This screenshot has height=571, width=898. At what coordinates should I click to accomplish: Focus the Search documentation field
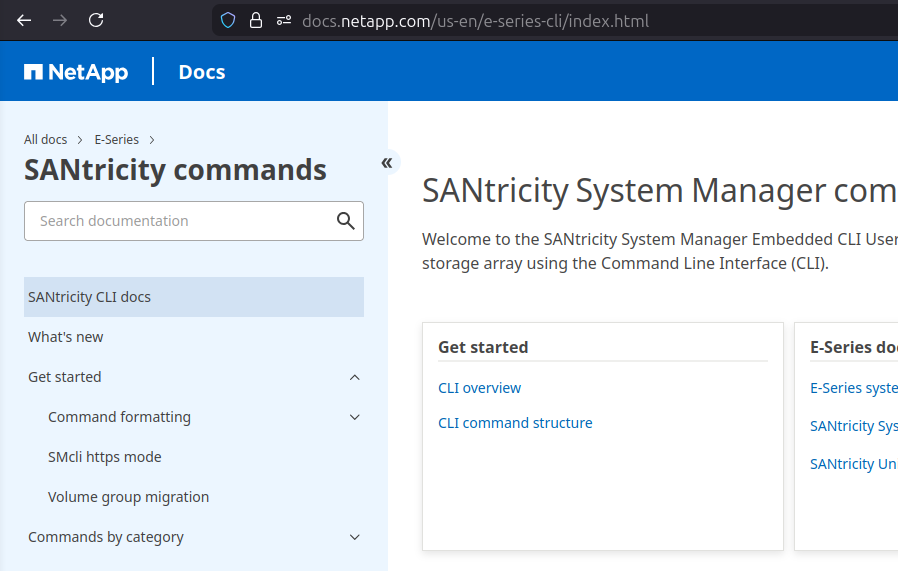(x=194, y=221)
